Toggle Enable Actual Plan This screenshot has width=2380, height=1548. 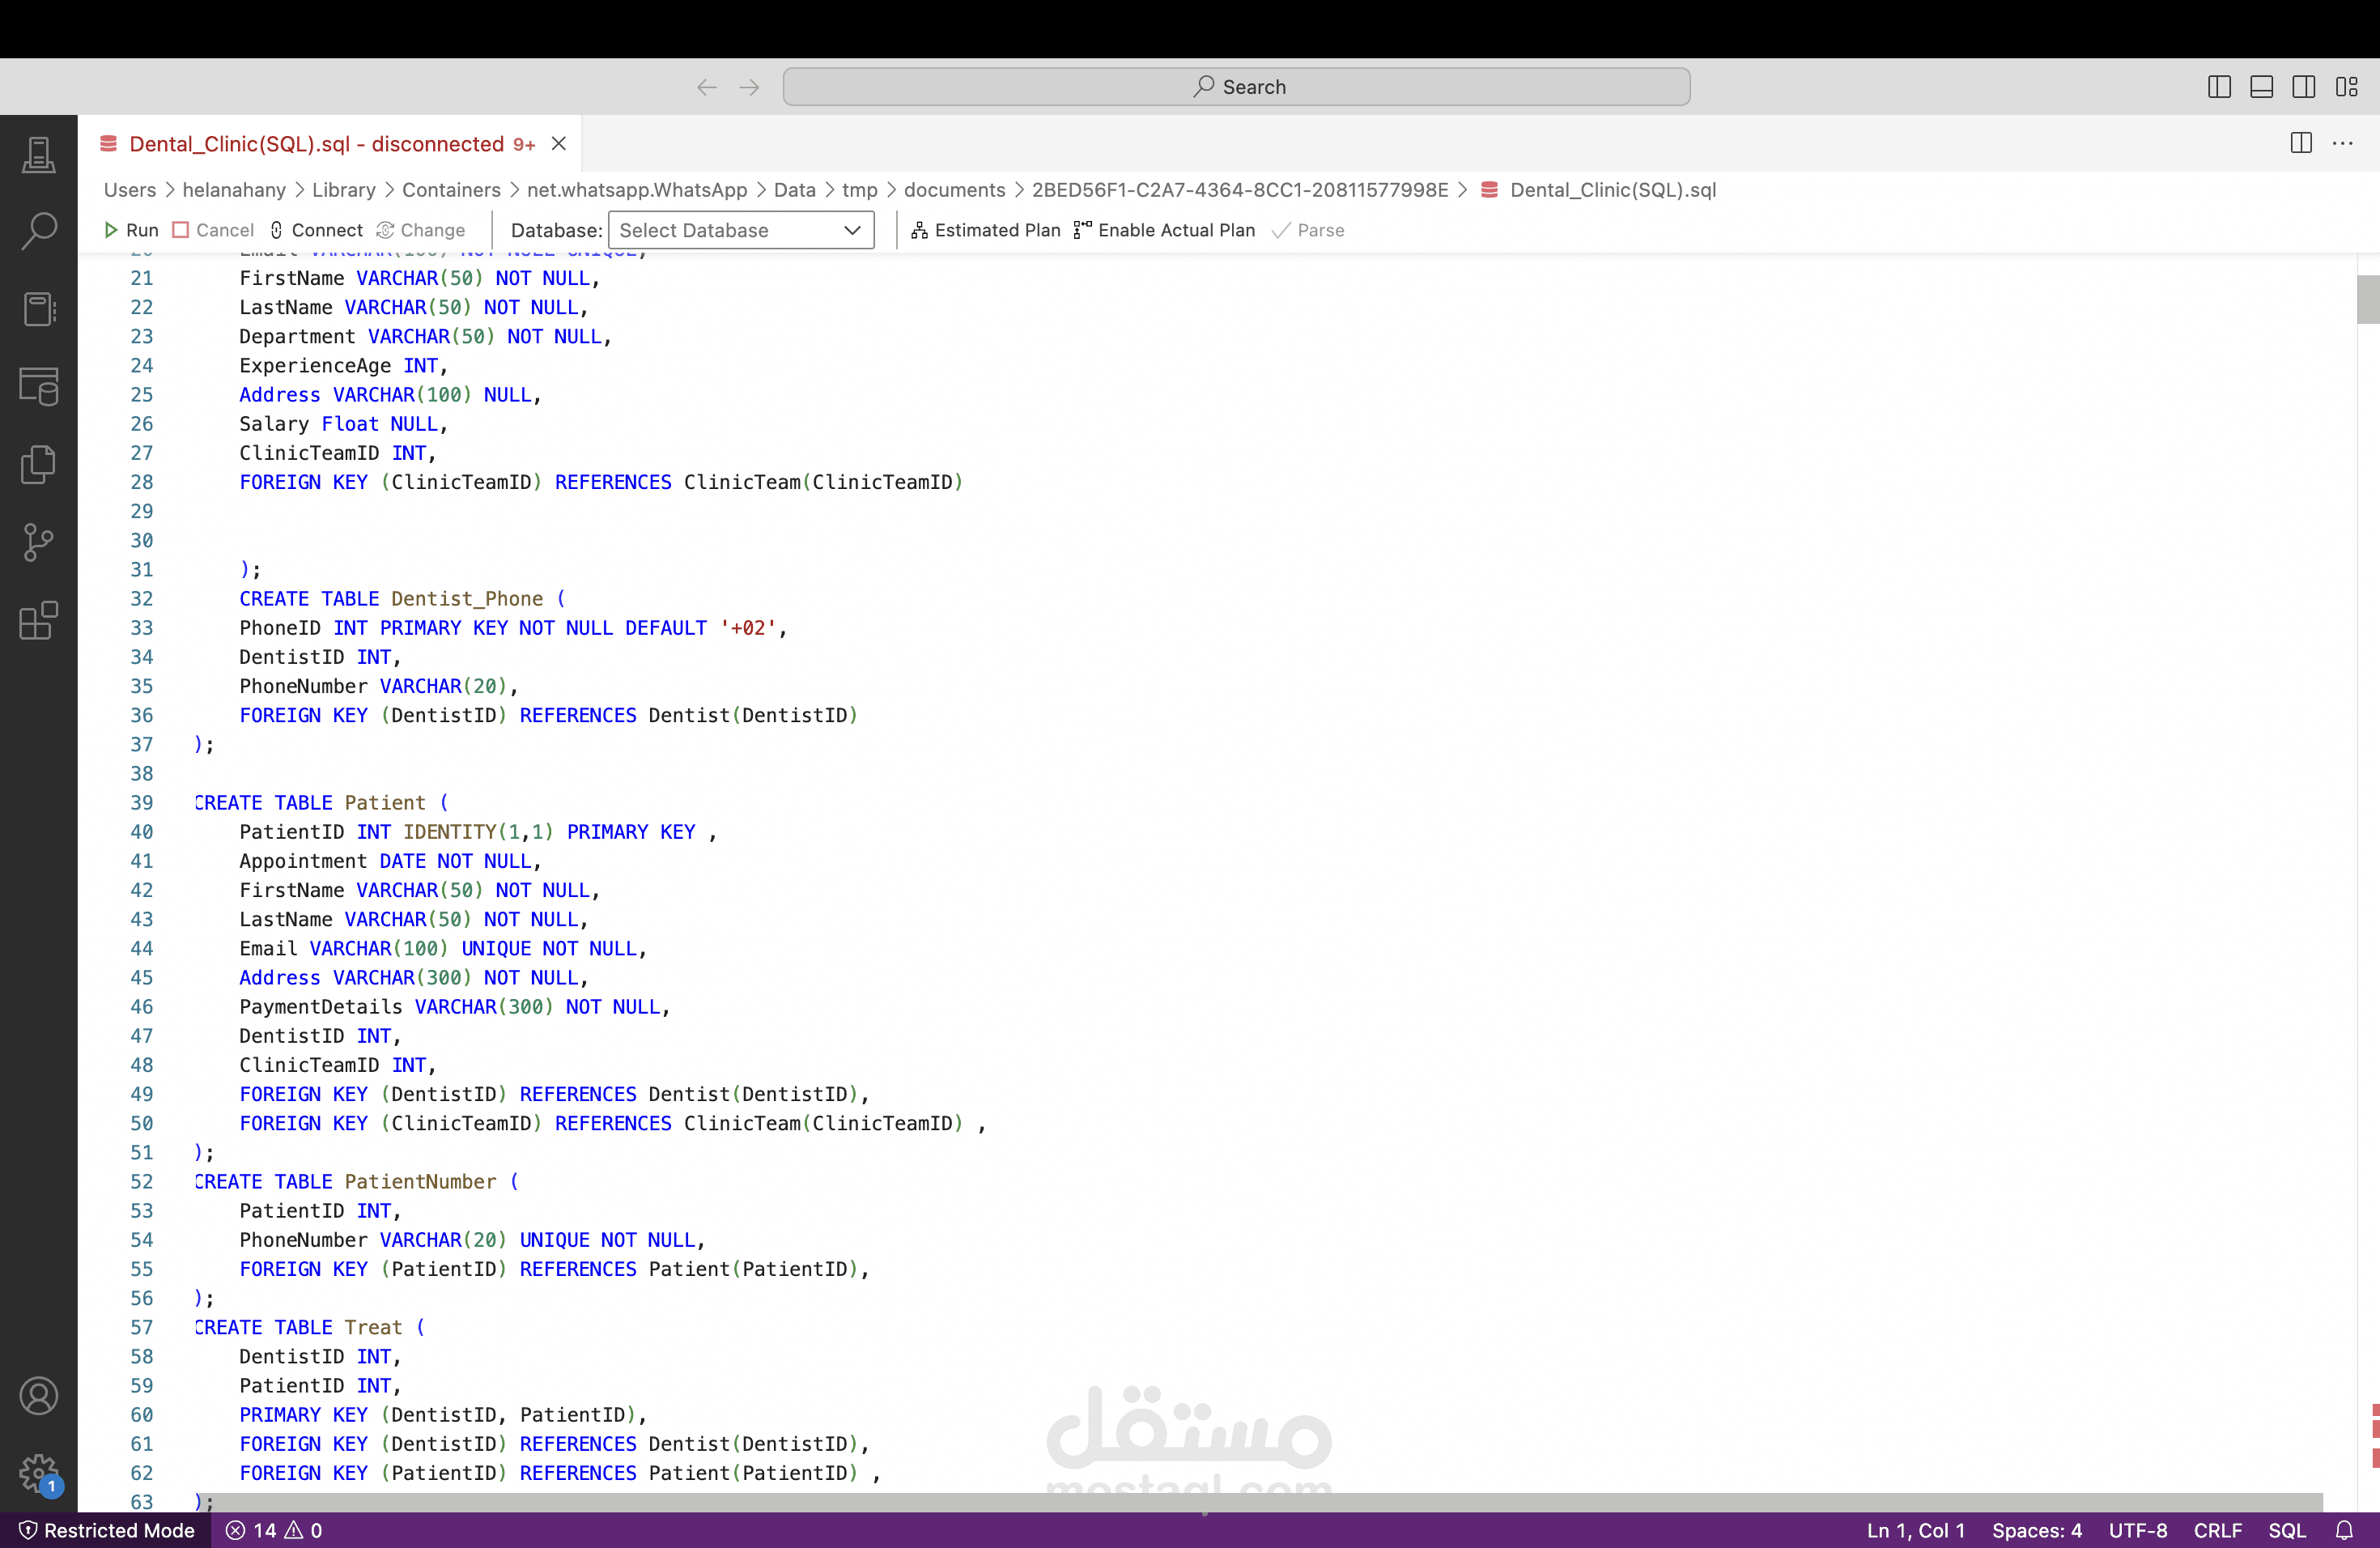1164,230
